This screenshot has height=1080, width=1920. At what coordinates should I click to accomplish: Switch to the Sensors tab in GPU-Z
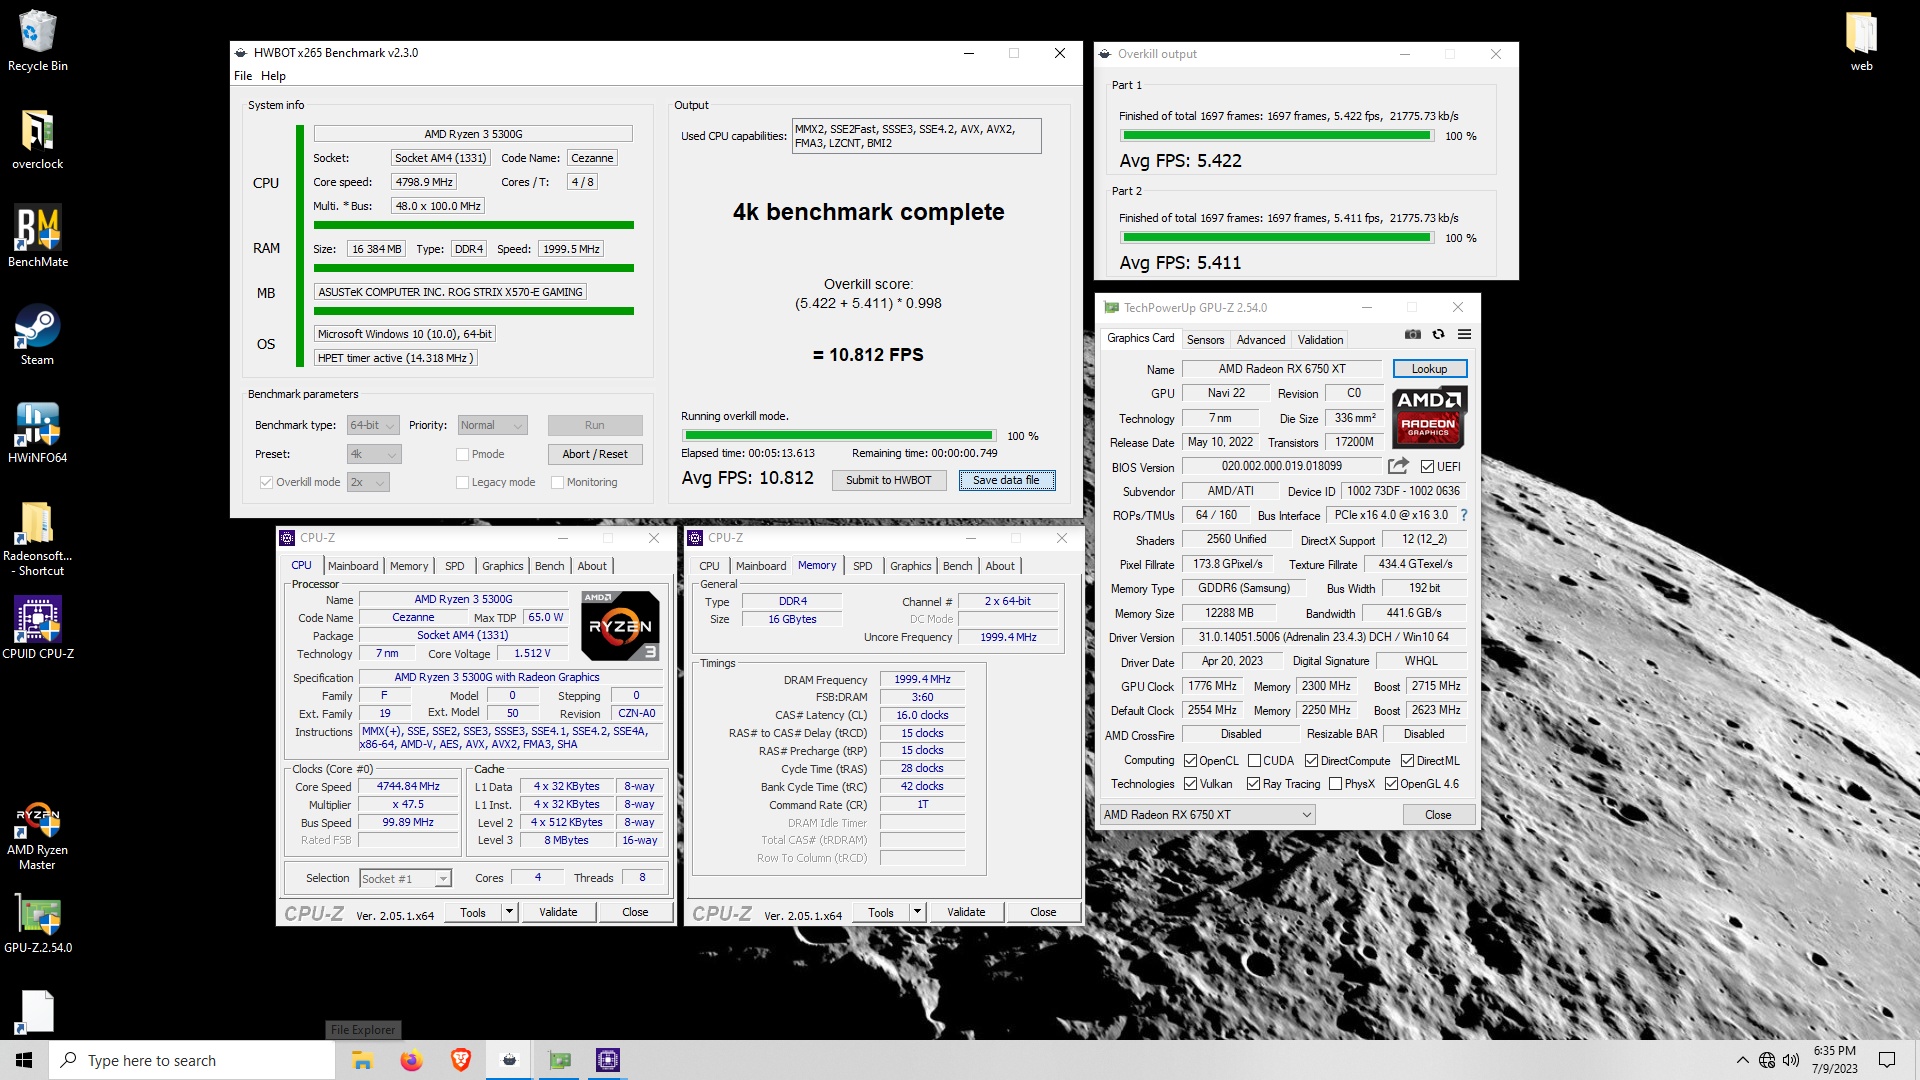pyautogui.click(x=1205, y=340)
